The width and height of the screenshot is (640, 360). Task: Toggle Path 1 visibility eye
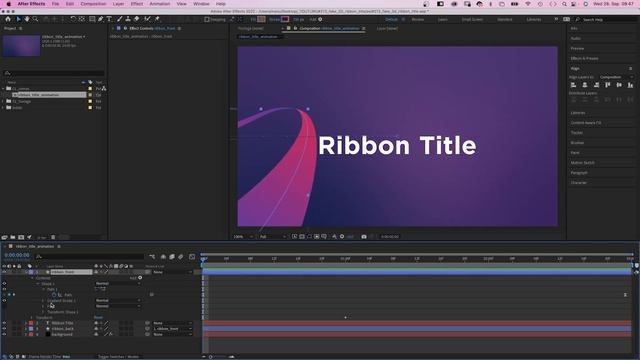tap(4, 289)
